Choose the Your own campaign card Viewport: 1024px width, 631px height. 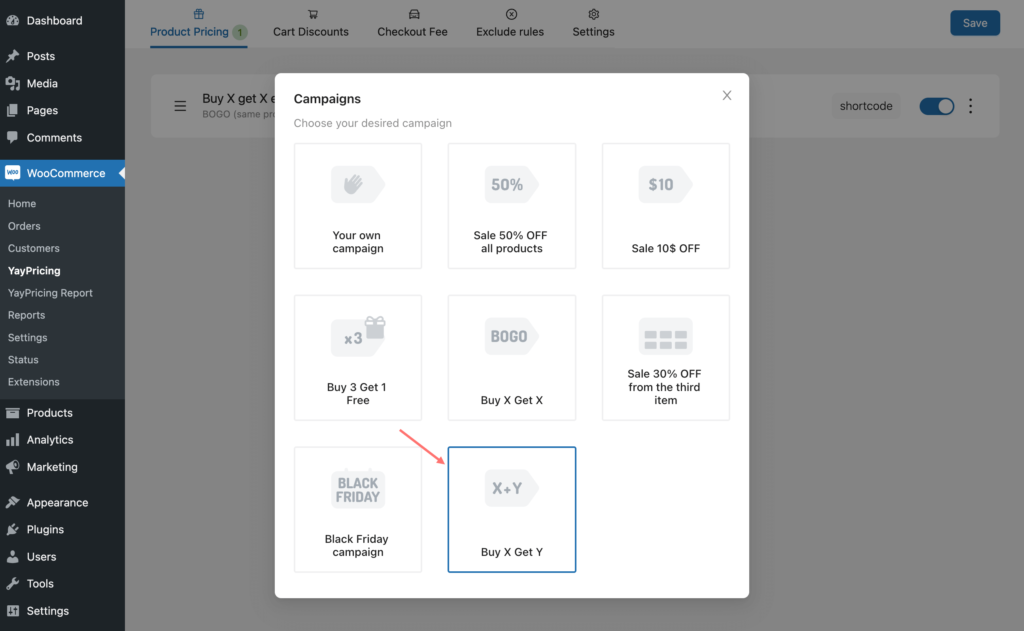coord(358,206)
